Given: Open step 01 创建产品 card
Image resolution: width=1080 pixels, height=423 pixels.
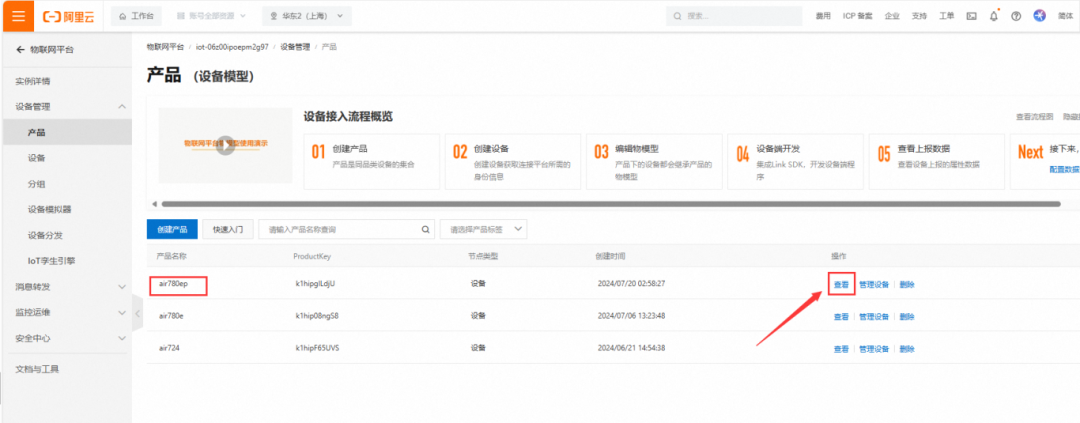Looking at the screenshot, I should click(371, 162).
